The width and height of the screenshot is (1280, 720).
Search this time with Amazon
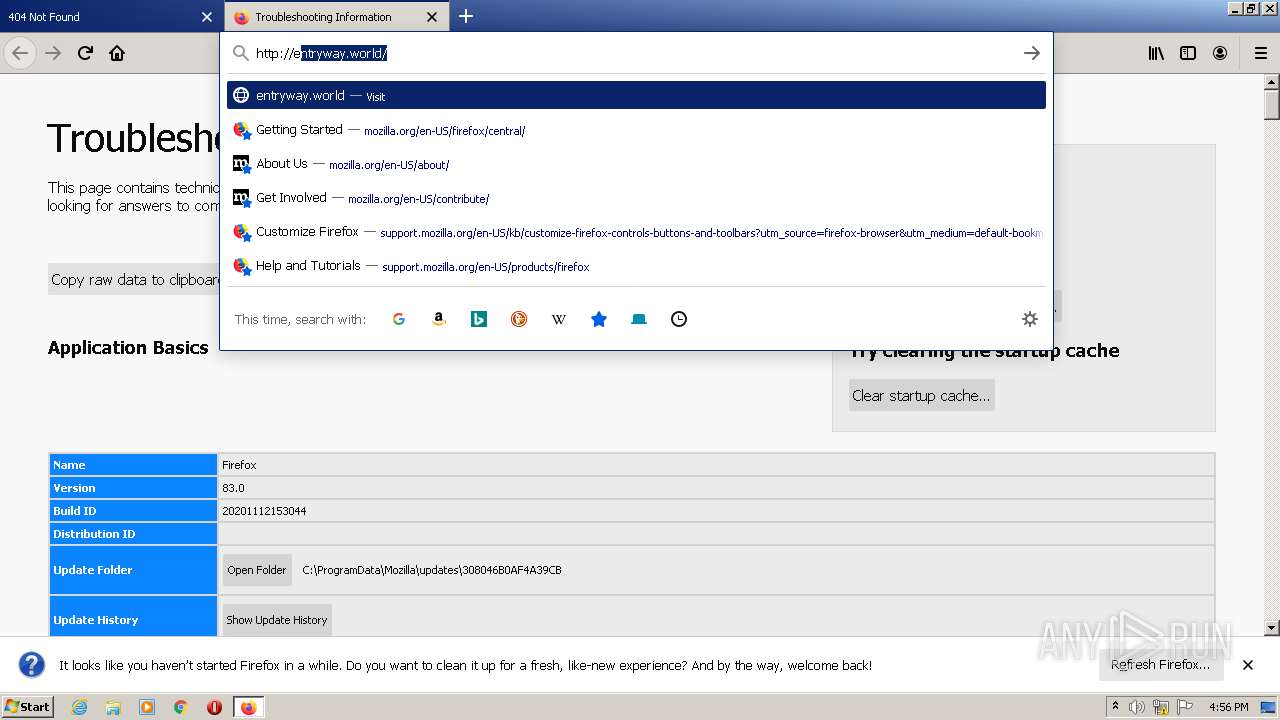pyautogui.click(x=439, y=319)
